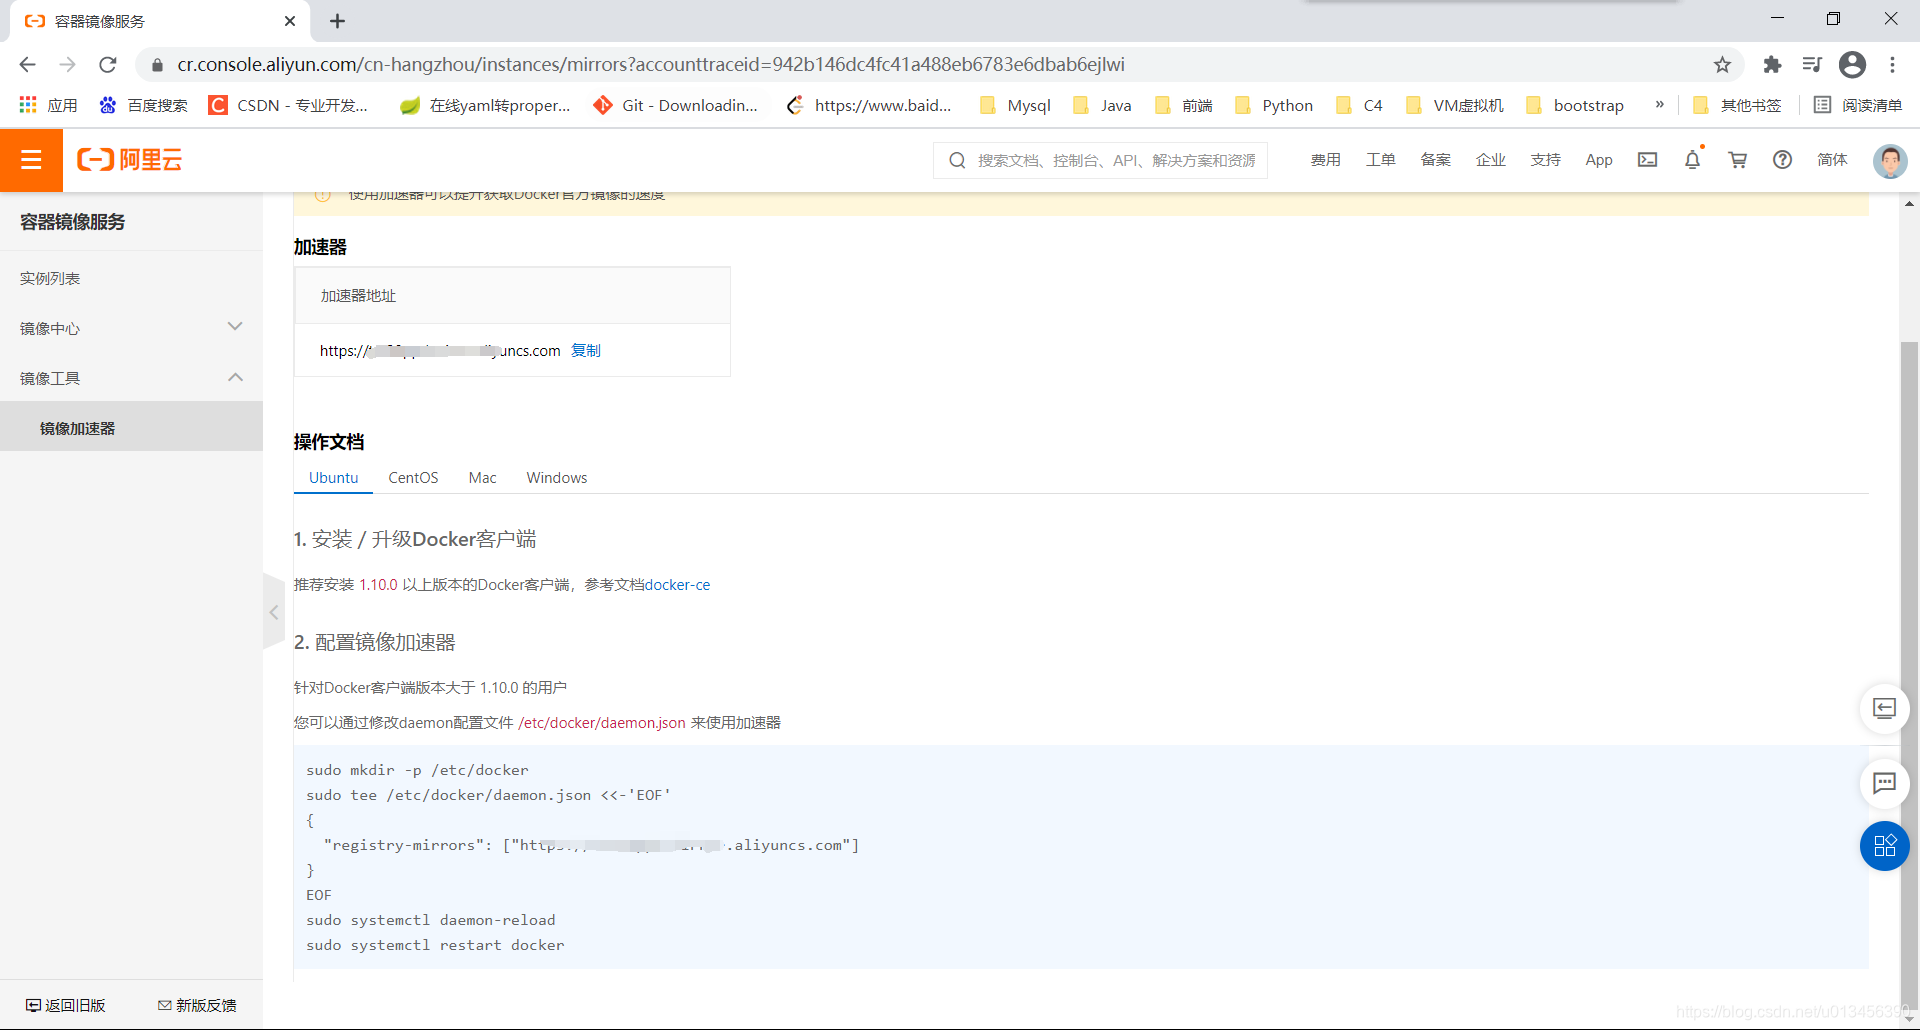
Task: Copy the accelerator address with 复制
Action: pyautogui.click(x=586, y=351)
